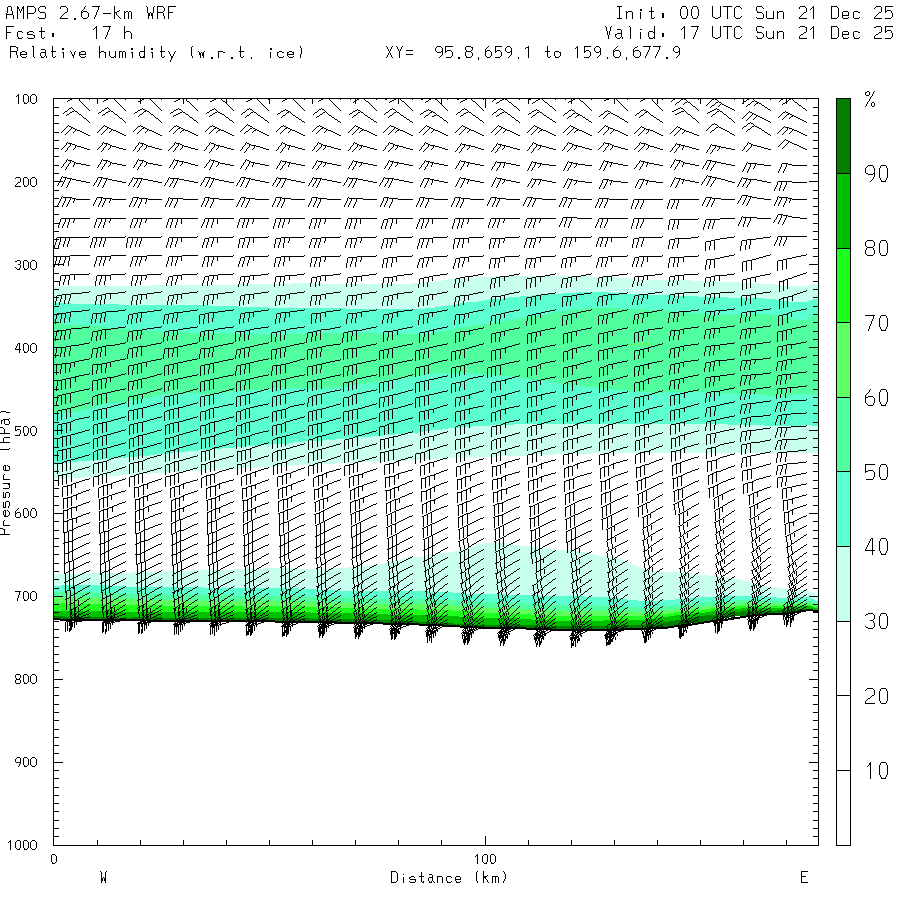Click the 200 hPa pressure axis label

26,182
